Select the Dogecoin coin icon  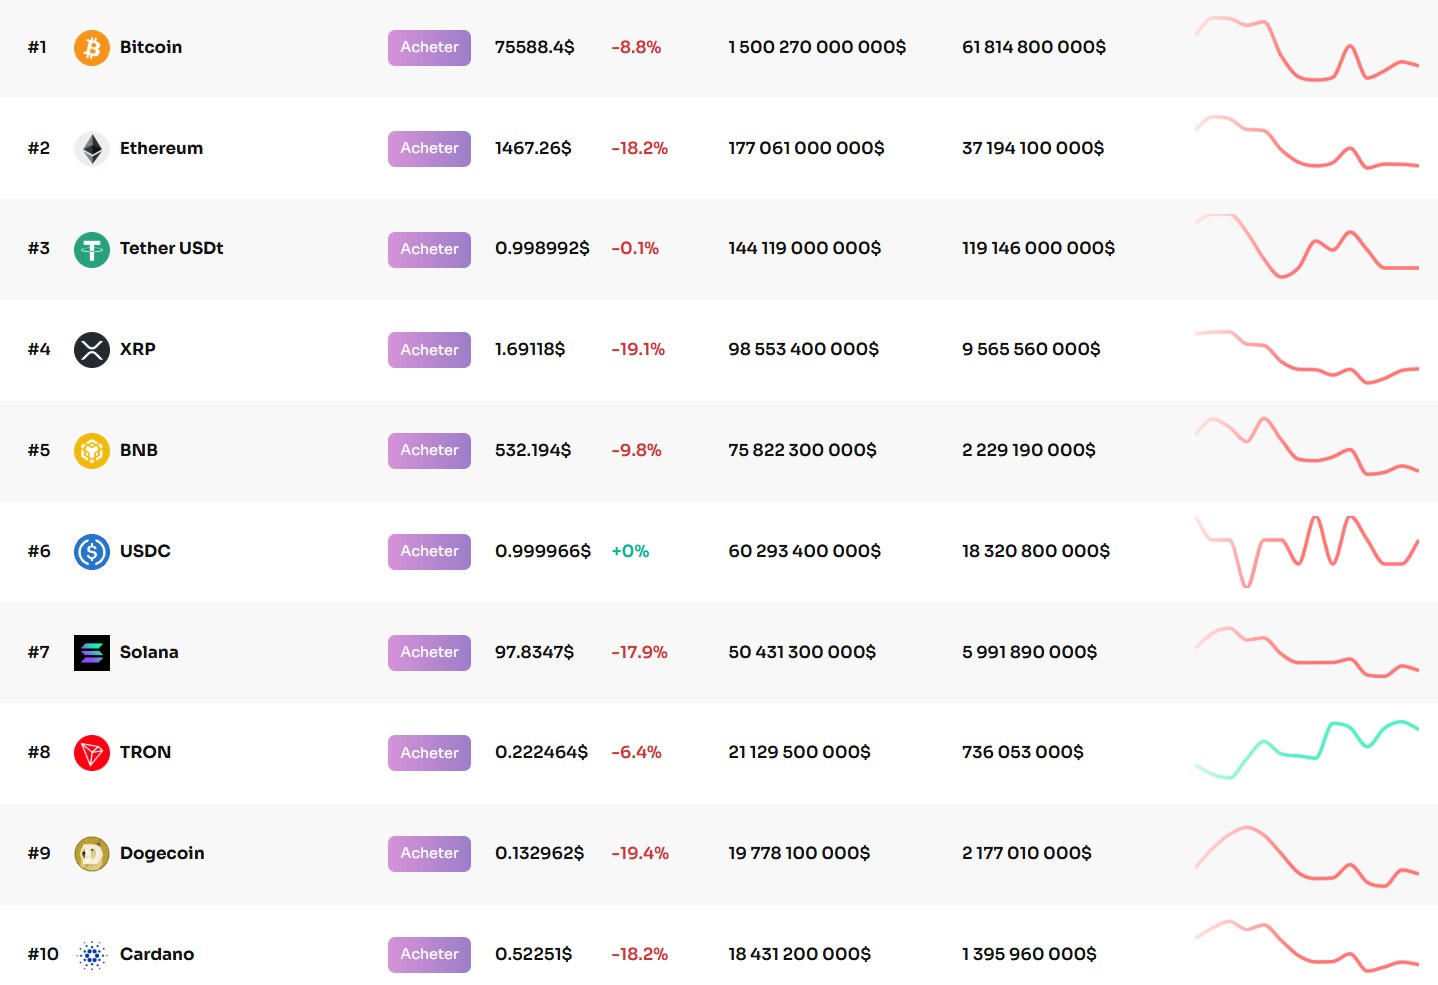91,853
